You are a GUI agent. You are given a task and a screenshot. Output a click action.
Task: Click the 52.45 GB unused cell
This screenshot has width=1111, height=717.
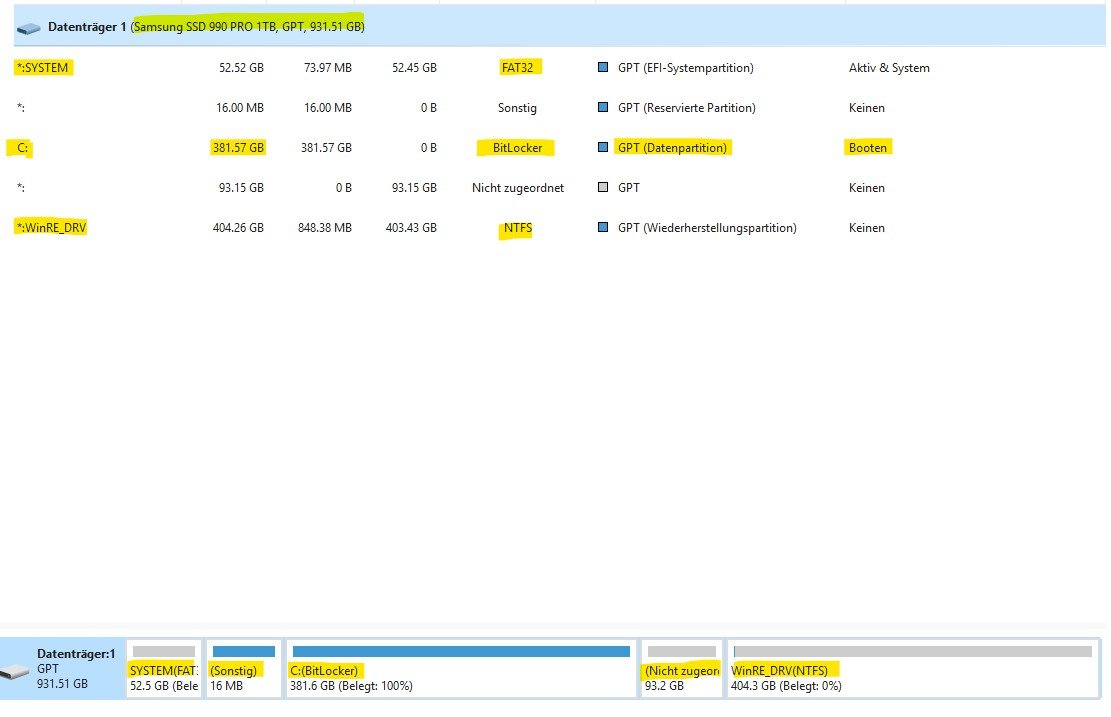[x=414, y=67]
